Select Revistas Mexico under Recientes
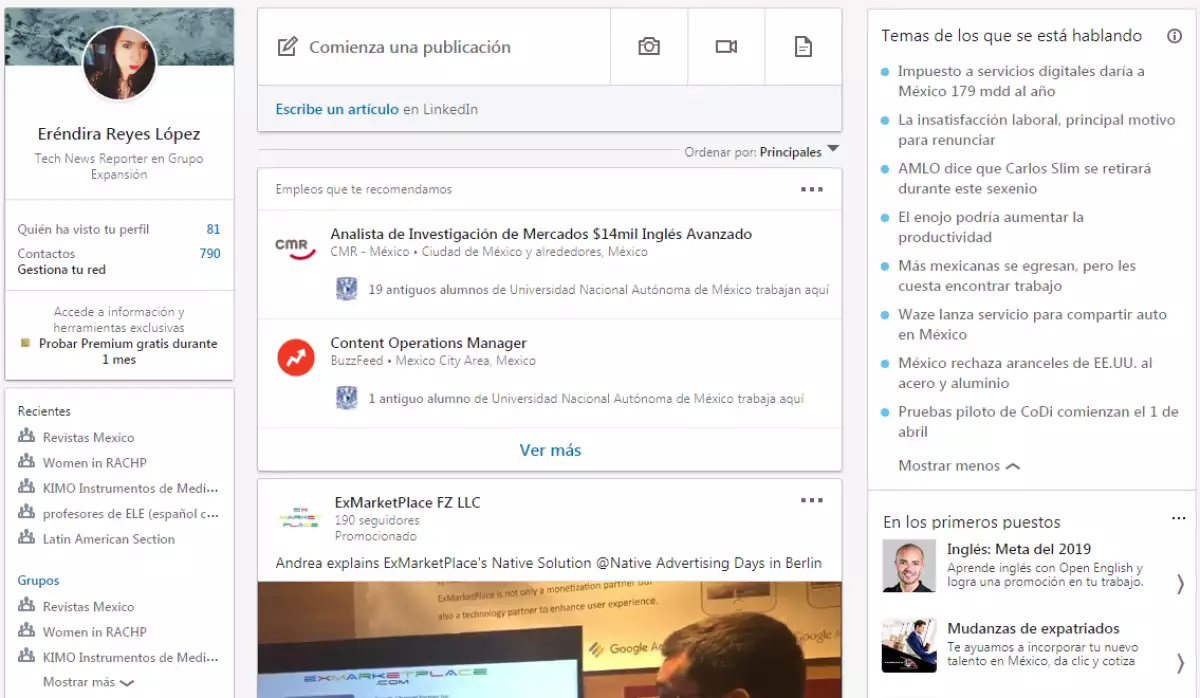Screen dimensions: 1200x698 tap(88, 437)
